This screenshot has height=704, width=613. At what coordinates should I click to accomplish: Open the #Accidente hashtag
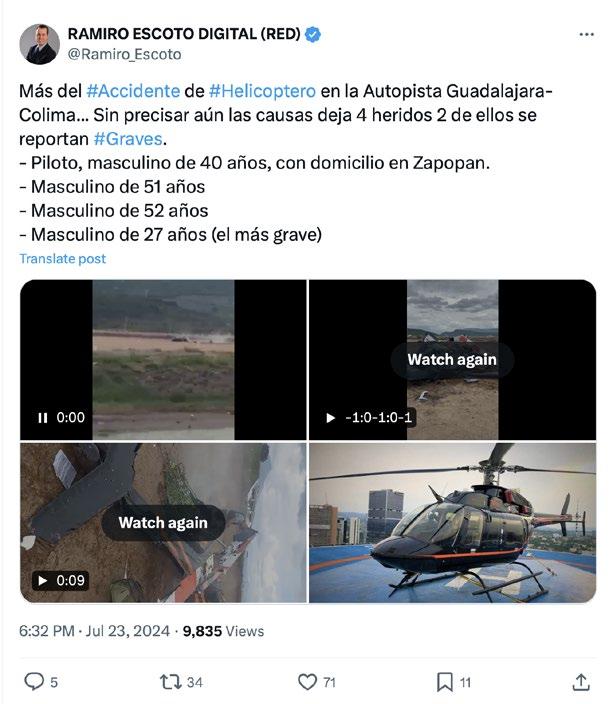(133, 91)
